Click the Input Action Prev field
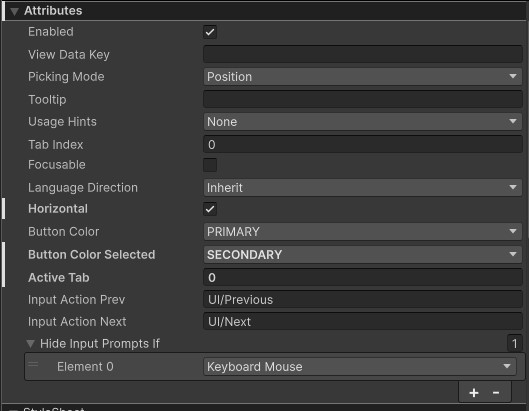This screenshot has width=529, height=411. pos(363,300)
